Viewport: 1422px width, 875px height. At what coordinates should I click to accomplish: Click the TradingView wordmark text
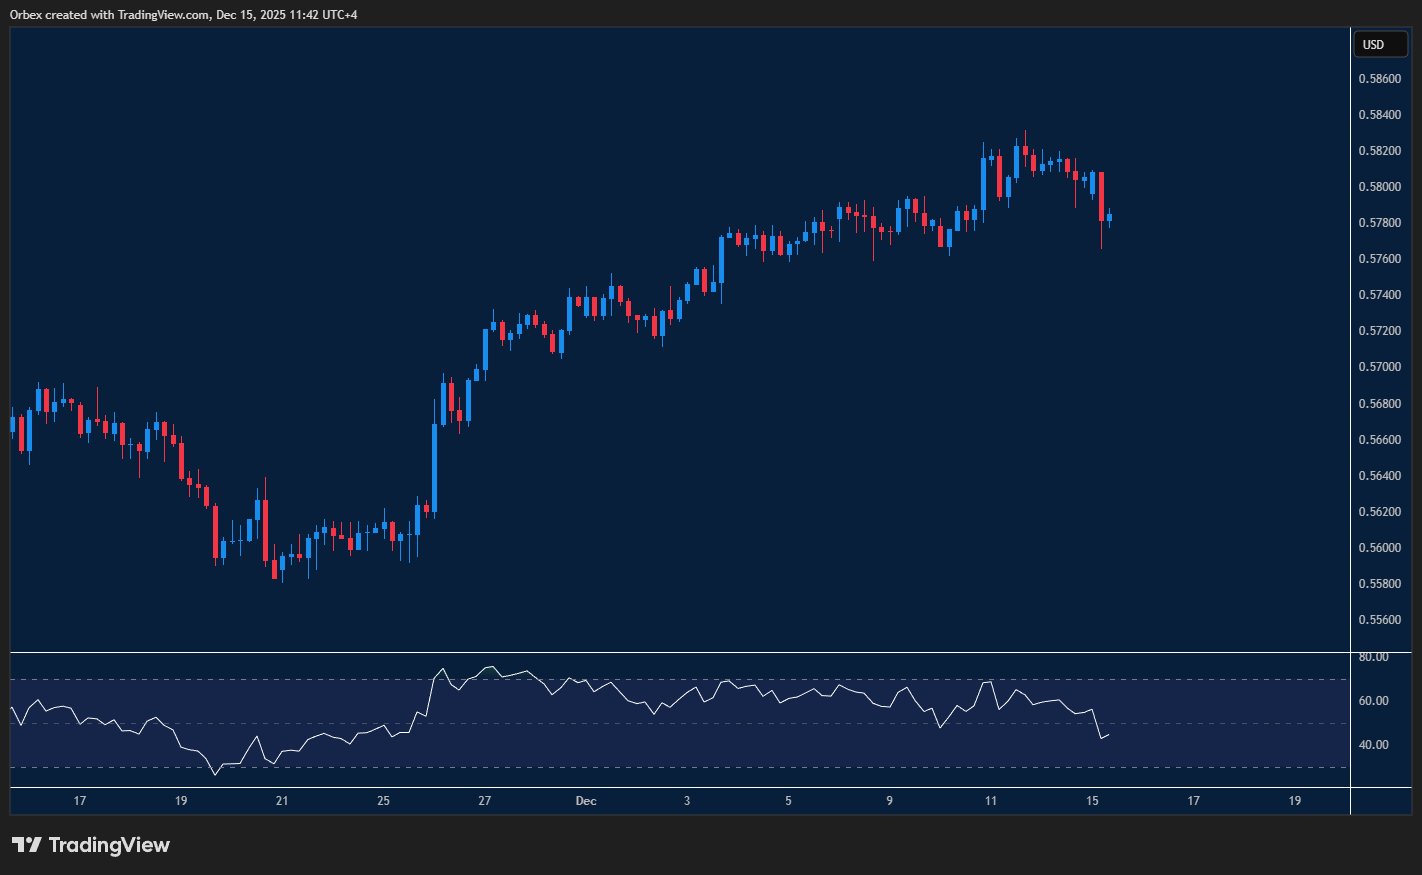click(x=109, y=845)
